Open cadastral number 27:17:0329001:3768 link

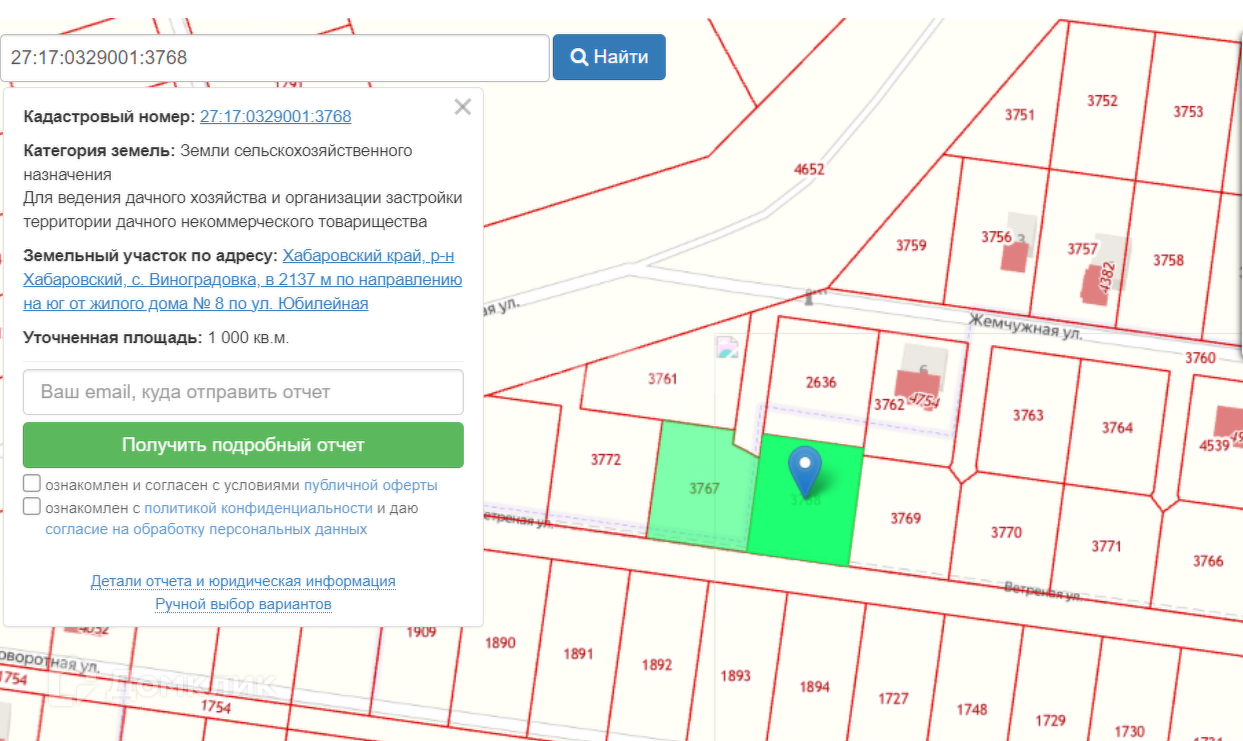coord(275,116)
